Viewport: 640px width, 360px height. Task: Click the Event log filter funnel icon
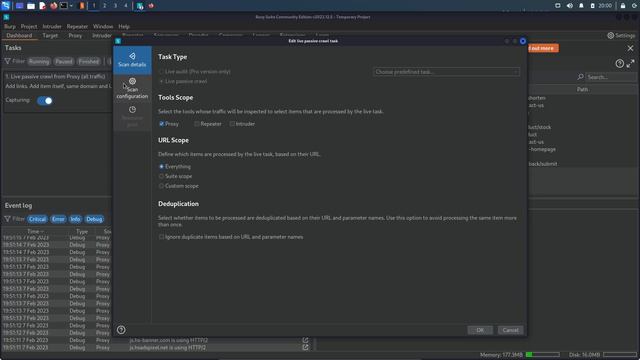(7, 219)
